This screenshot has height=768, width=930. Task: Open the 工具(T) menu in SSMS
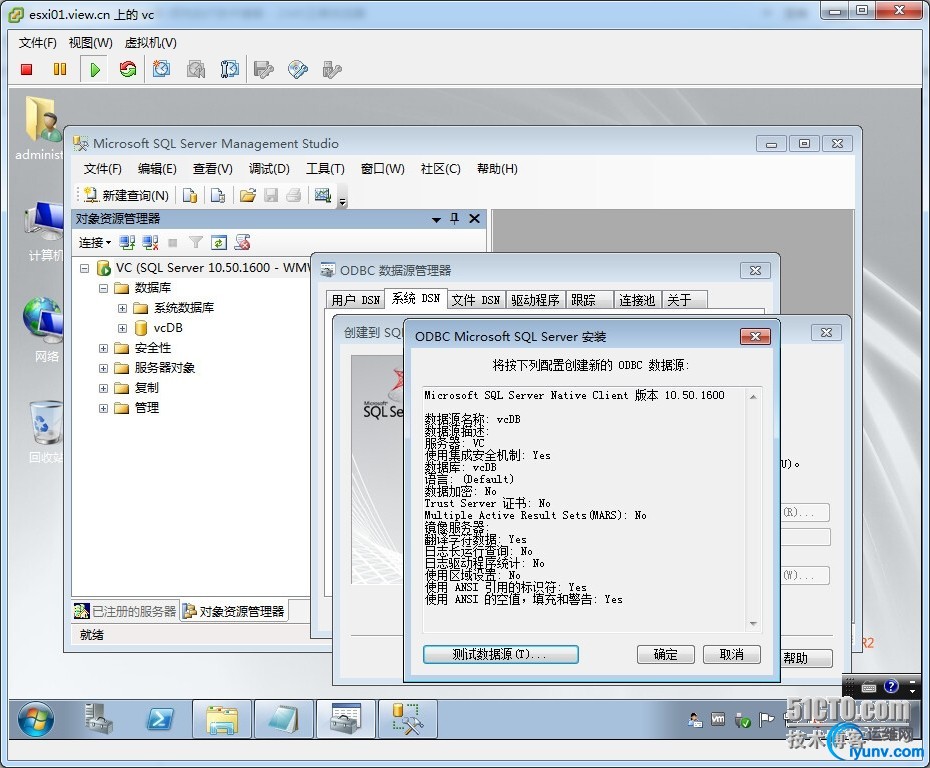pos(325,169)
